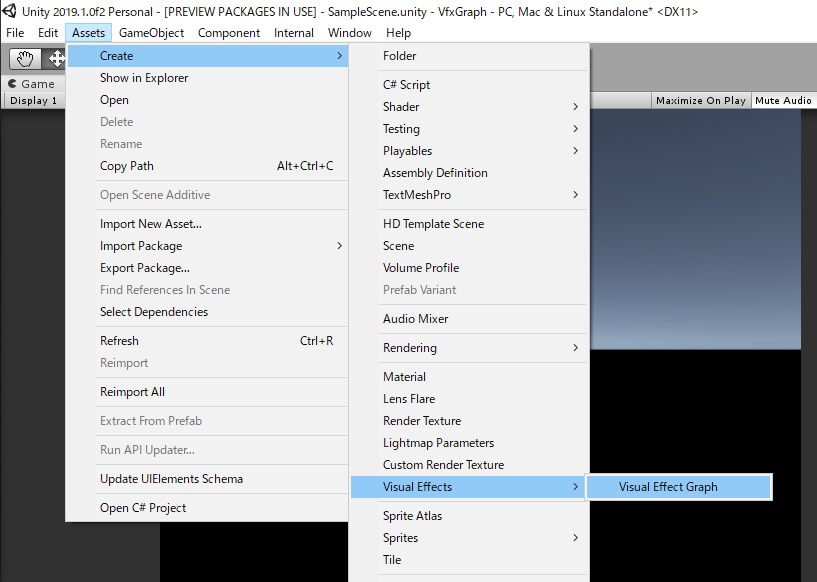Expand the Import Package submenu

[x=208, y=245]
